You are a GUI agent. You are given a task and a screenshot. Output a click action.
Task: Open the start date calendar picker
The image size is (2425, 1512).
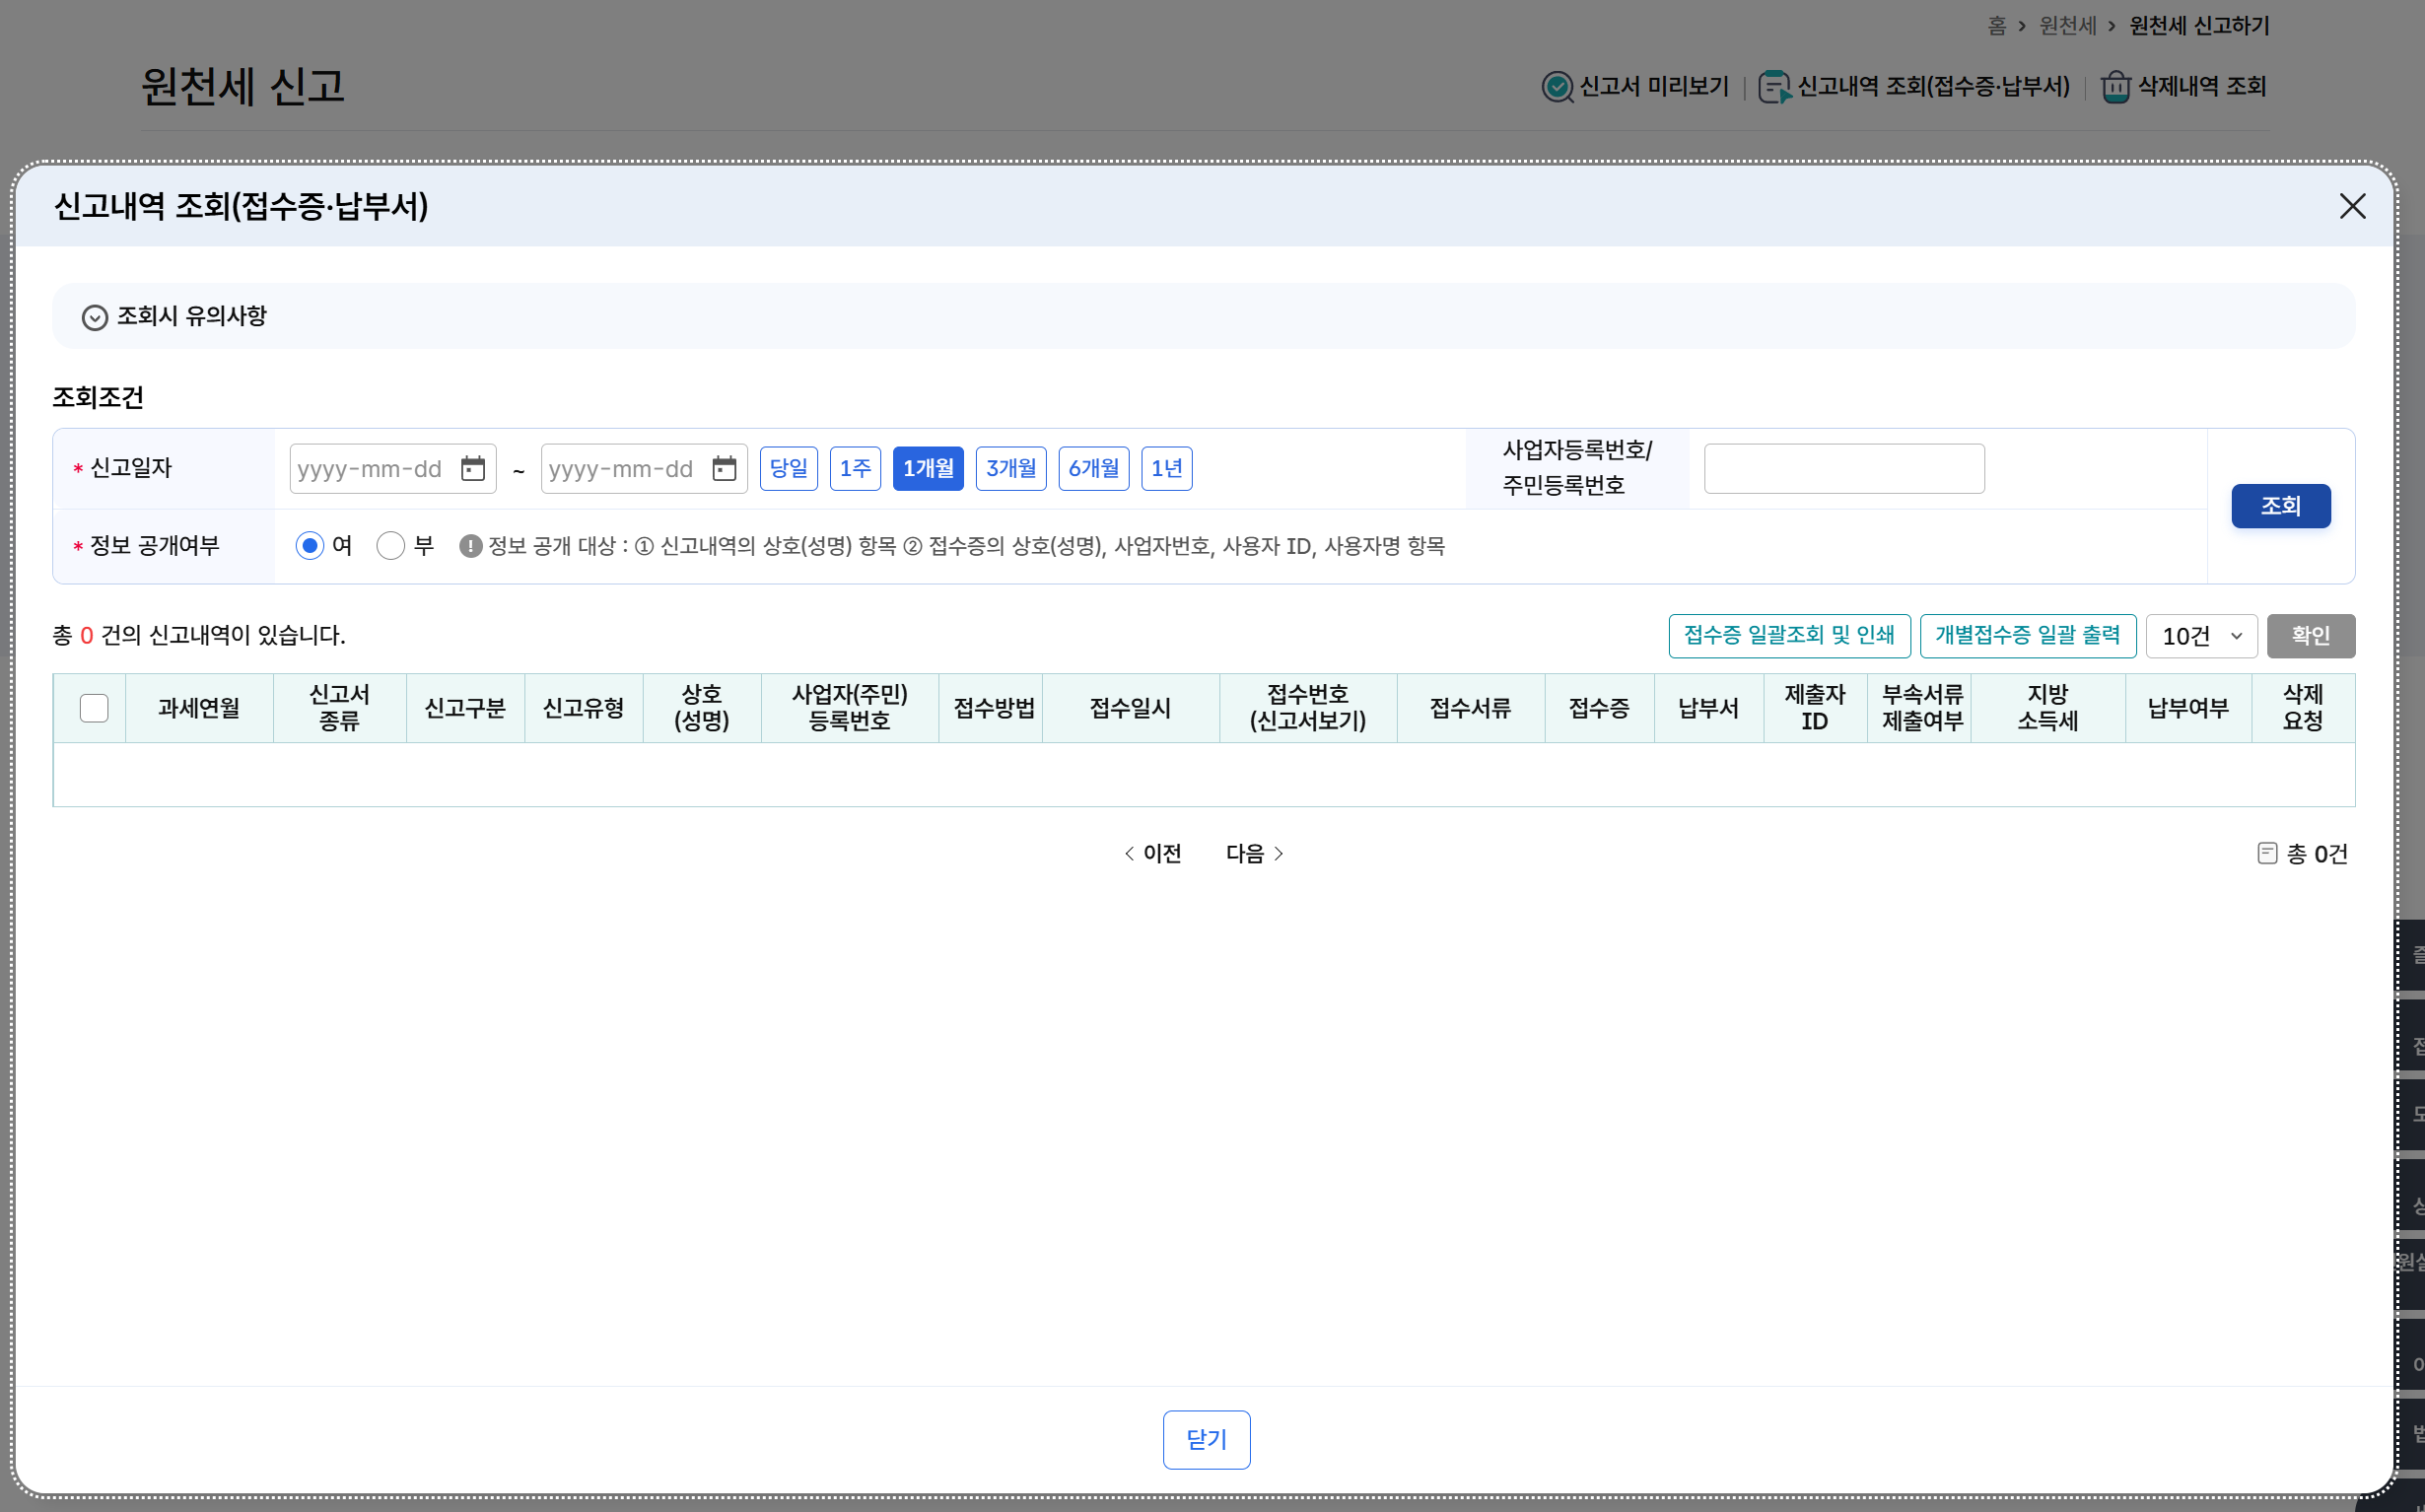tap(472, 468)
